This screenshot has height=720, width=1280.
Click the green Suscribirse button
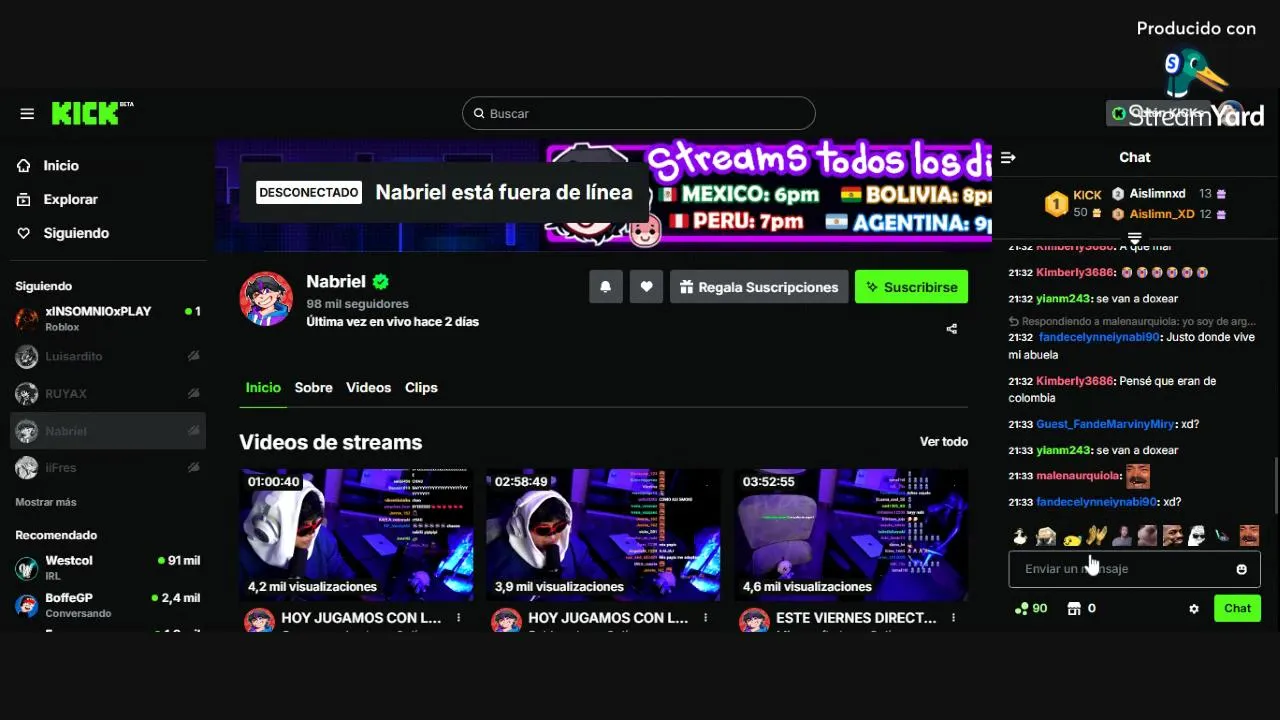911,287
